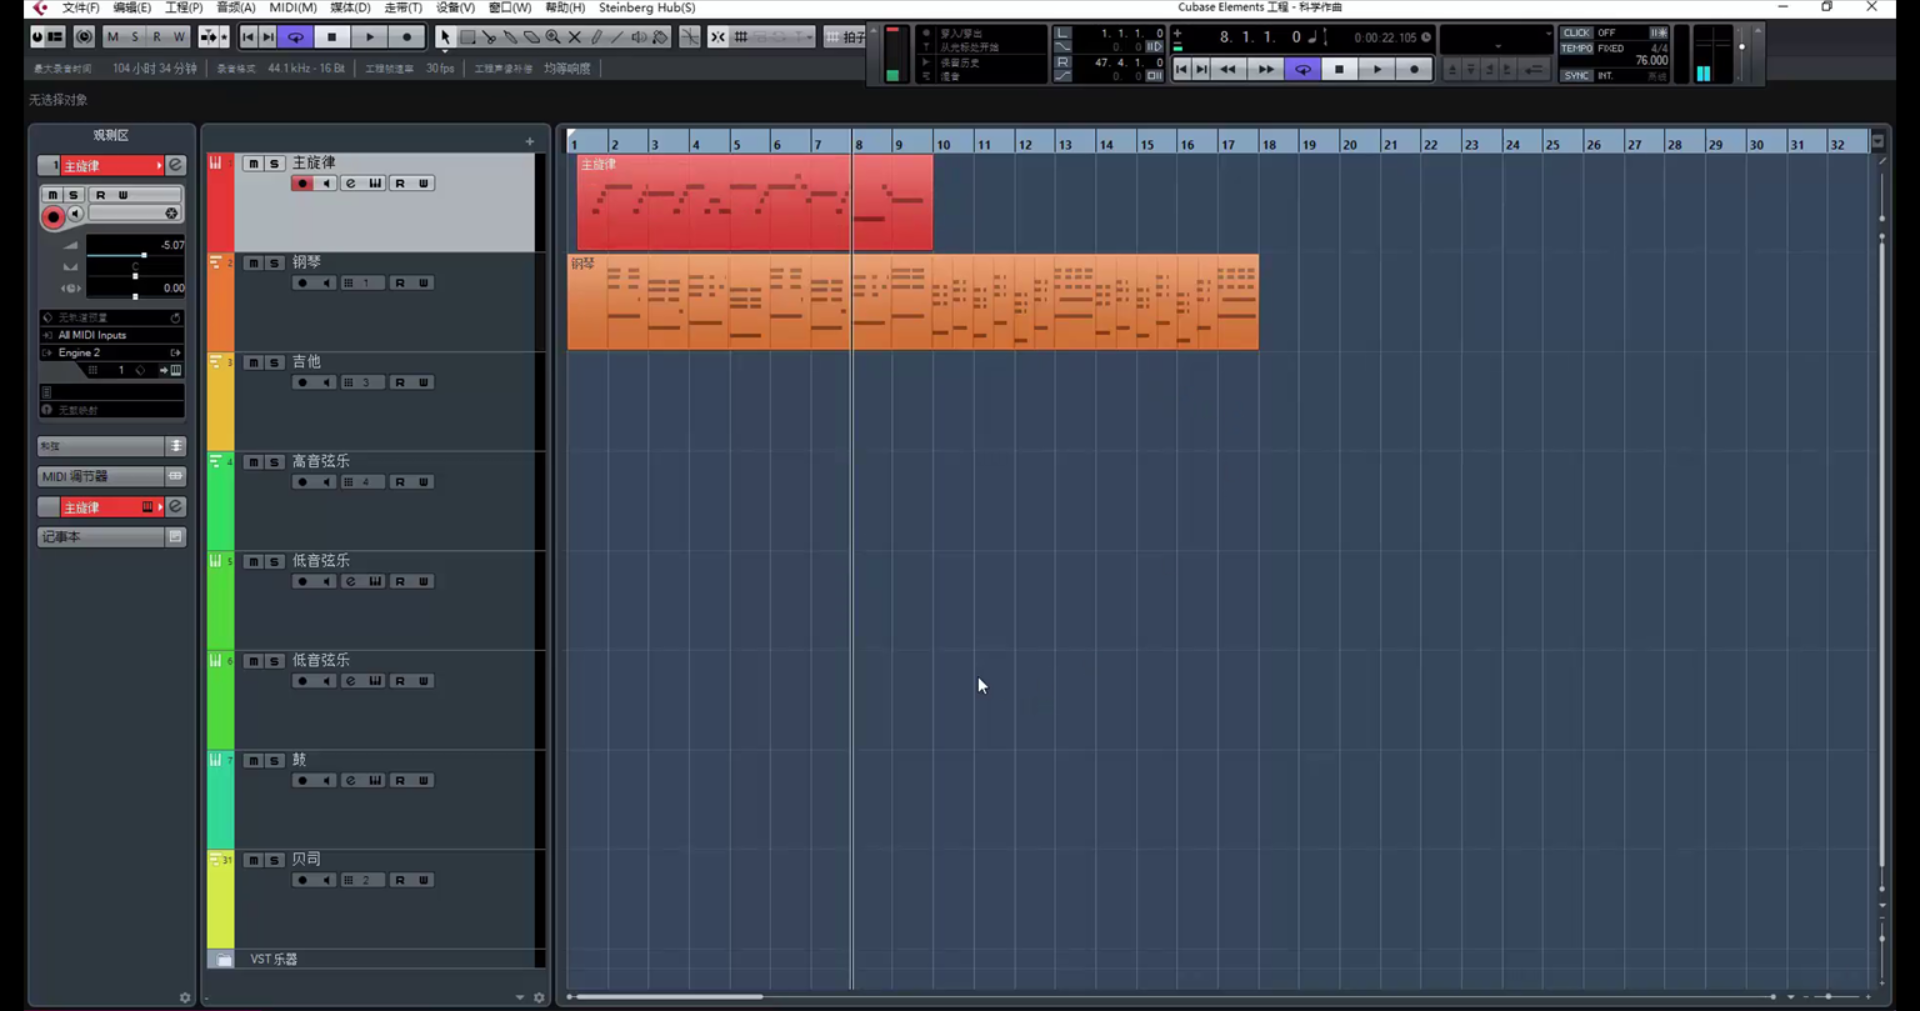Image resolution: width=1920 pixels, height=1011 pixels.
Task: Open the 无鼓映射 drum map dropdown
Action: point(112,410)
